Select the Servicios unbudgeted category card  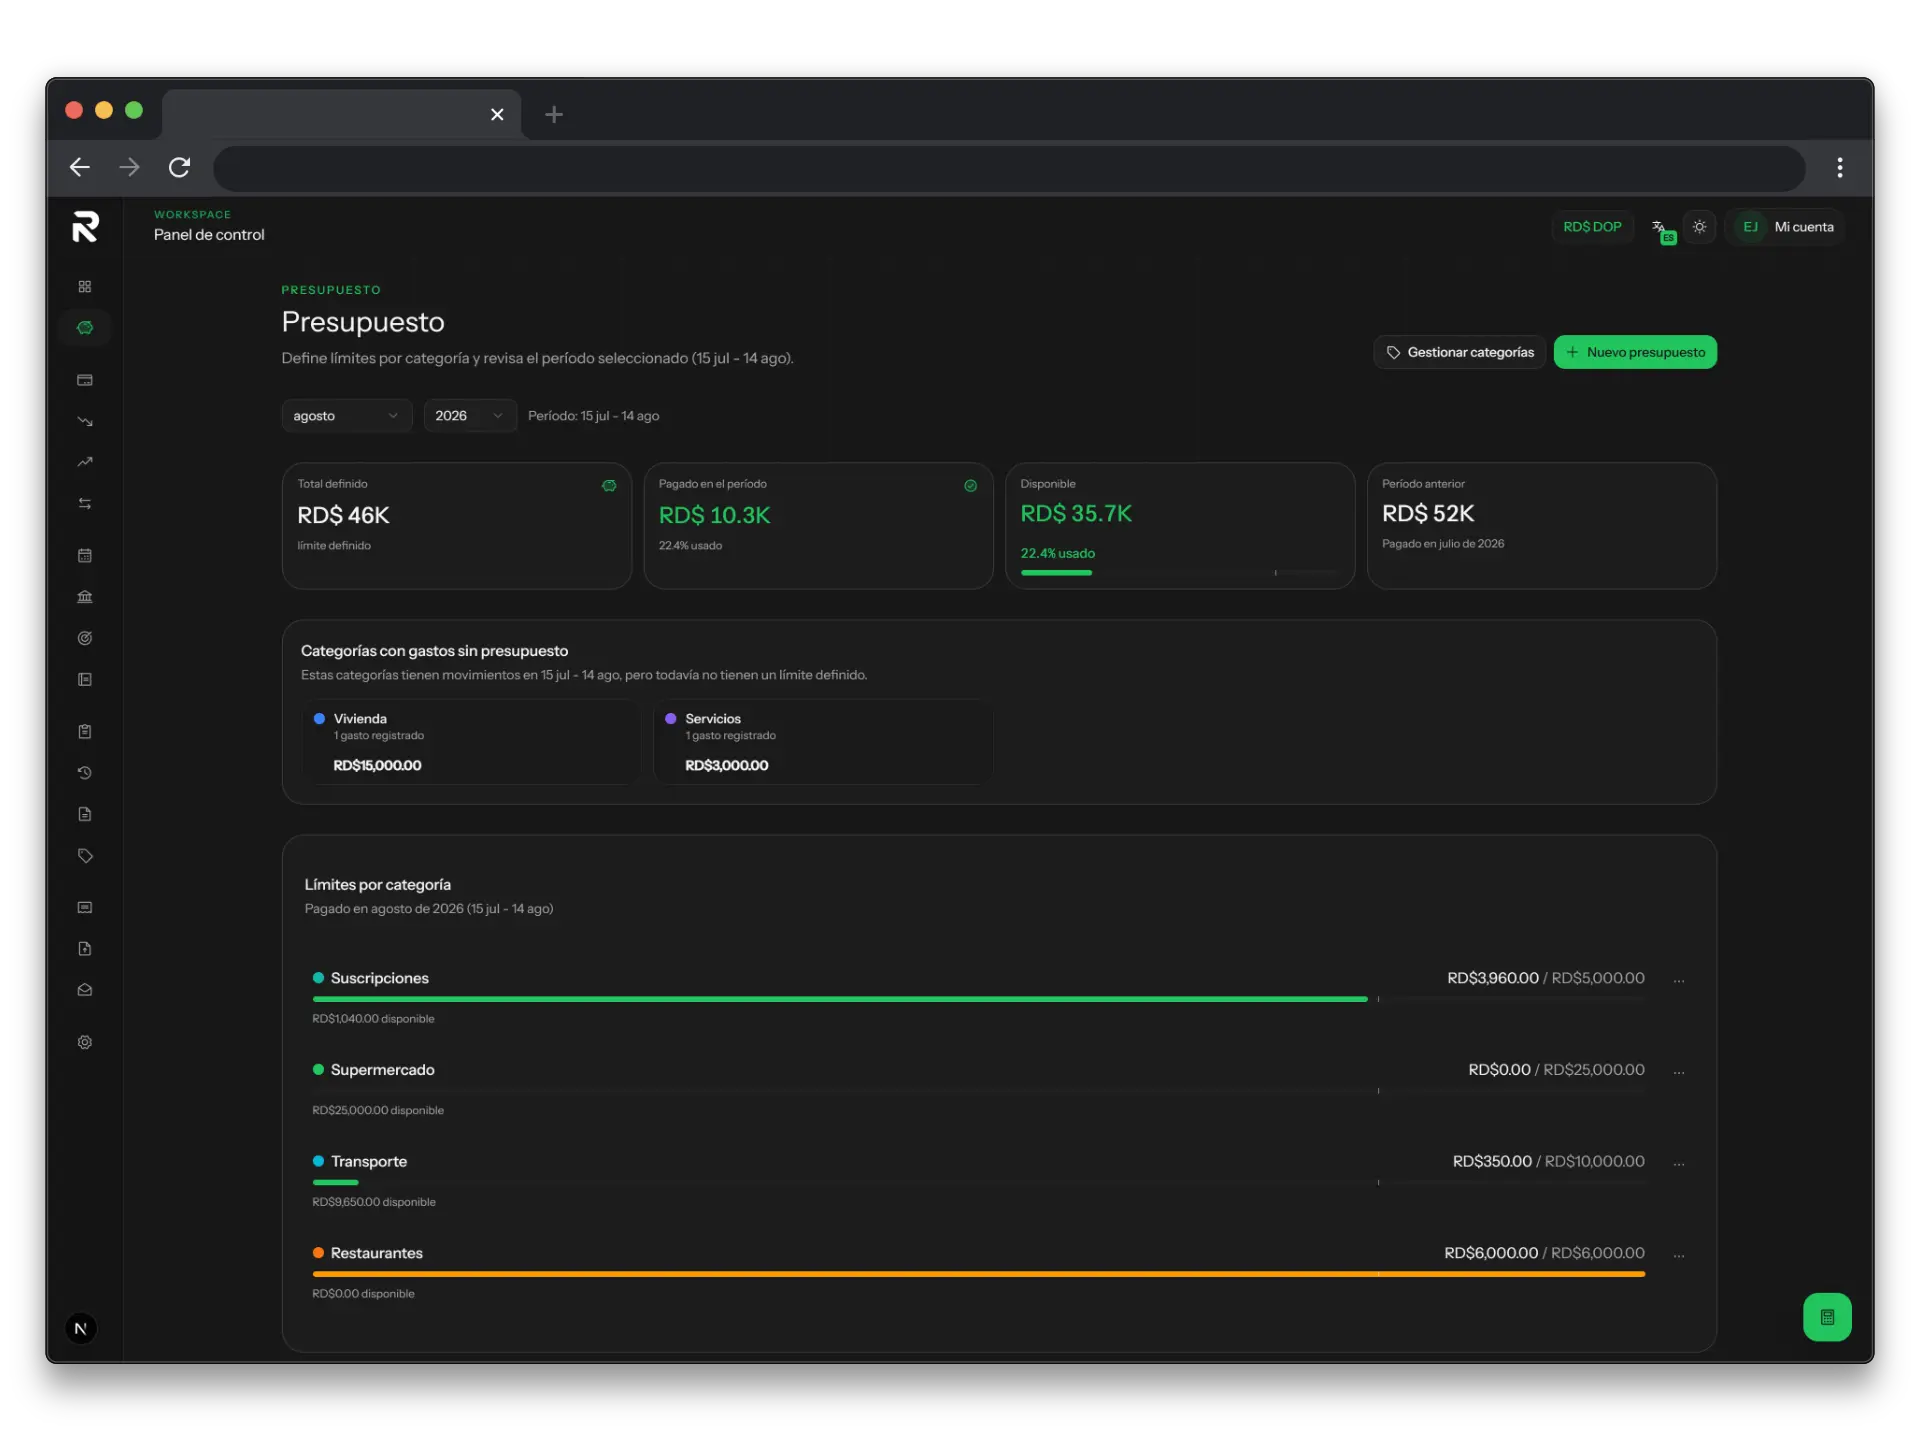[x=822, y=742]
